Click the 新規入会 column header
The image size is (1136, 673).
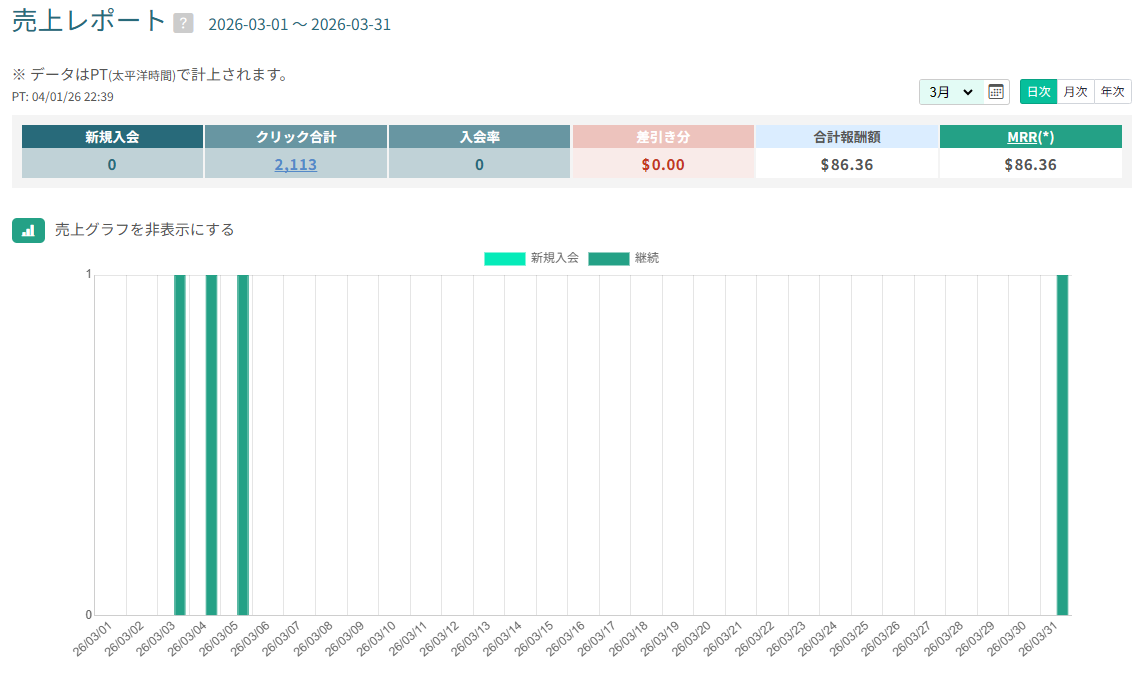click(112, 137)
